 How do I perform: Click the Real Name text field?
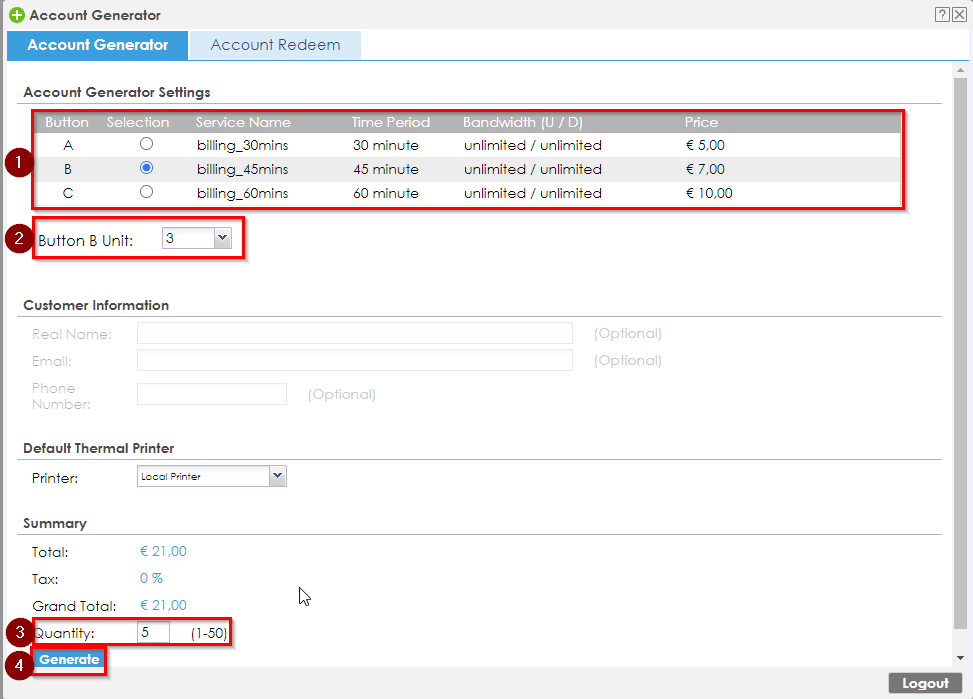click(354, 333)
